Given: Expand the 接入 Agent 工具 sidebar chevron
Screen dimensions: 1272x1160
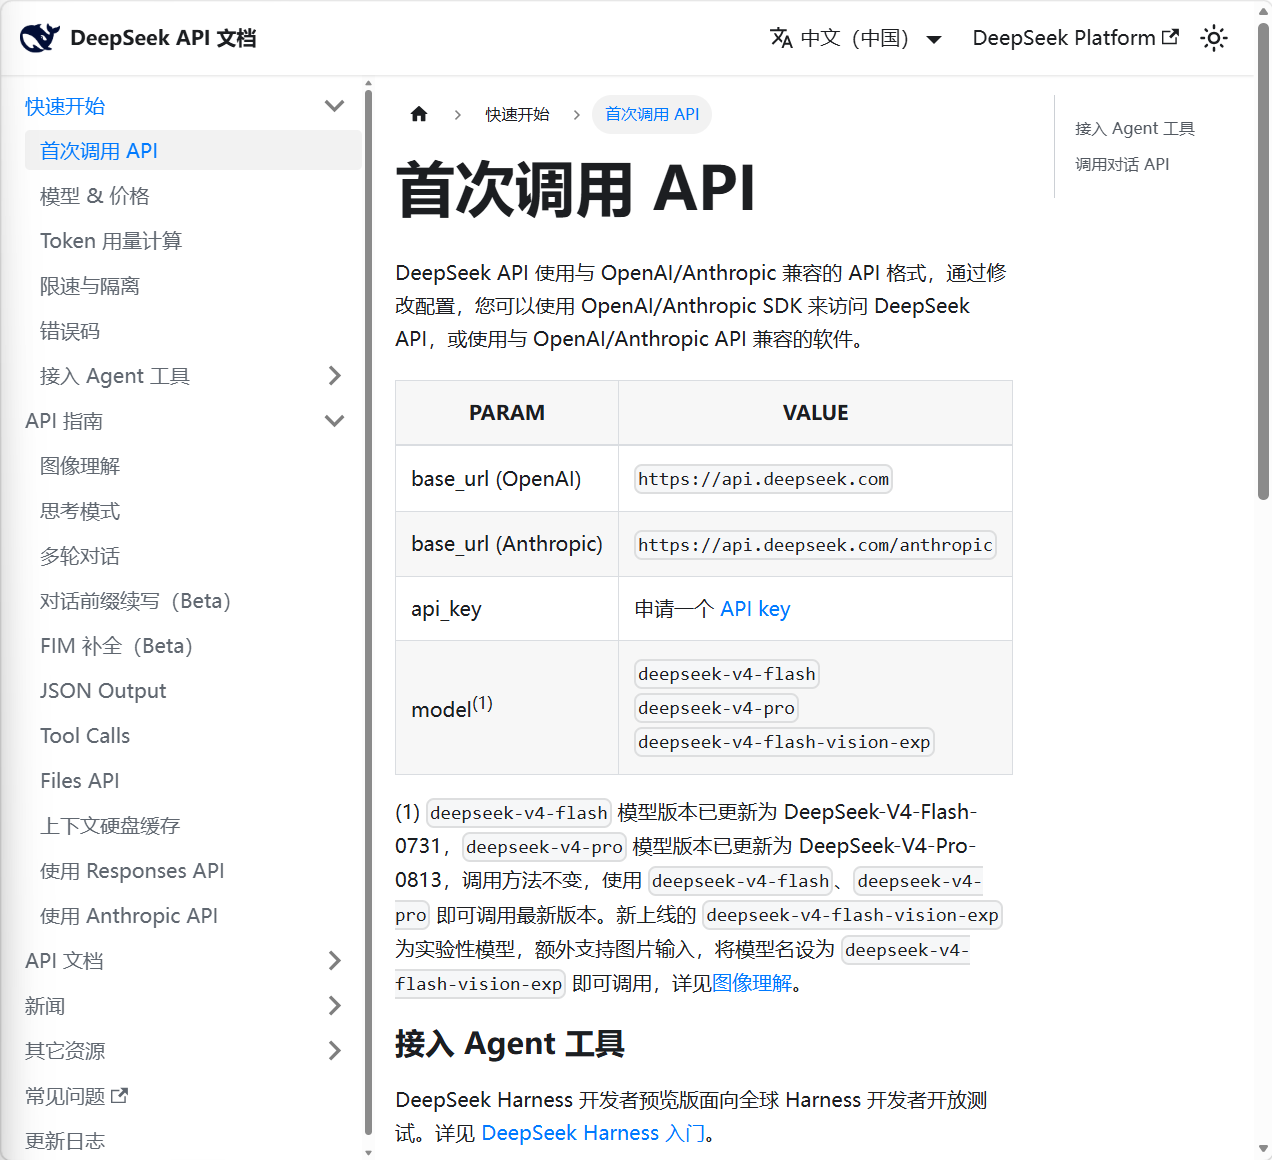Looking at the screenshot, I should pos(335,376).
